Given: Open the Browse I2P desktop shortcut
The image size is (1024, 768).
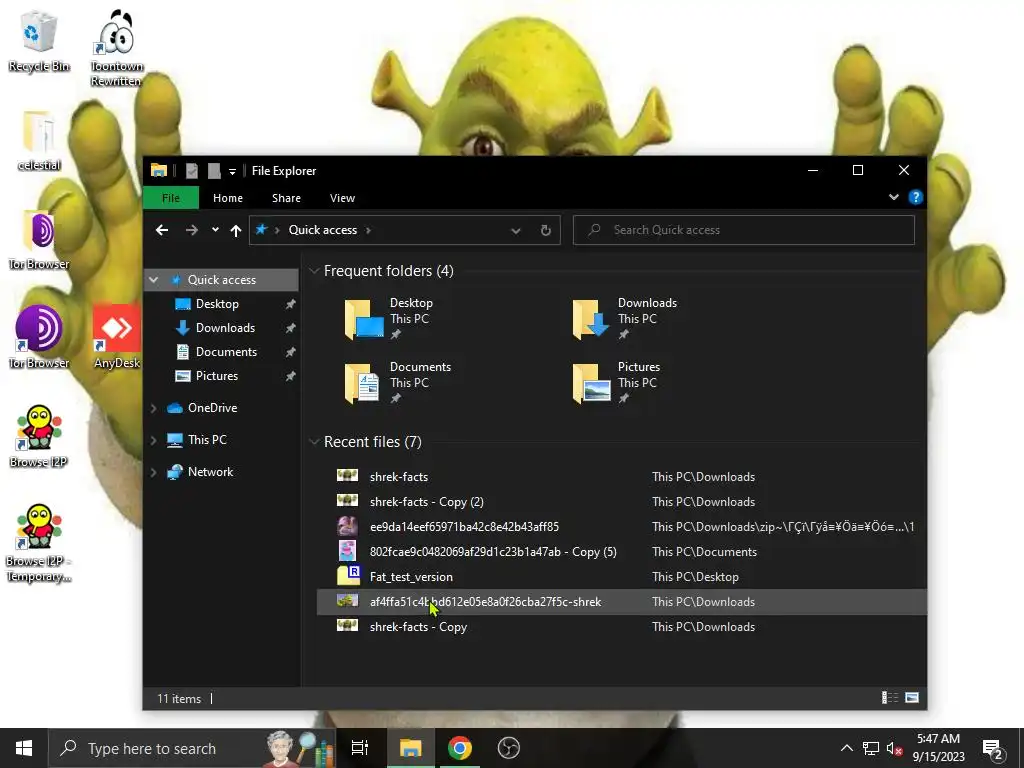Looking at the screenshot, I should pyautogui.click(x=39, y=436).
